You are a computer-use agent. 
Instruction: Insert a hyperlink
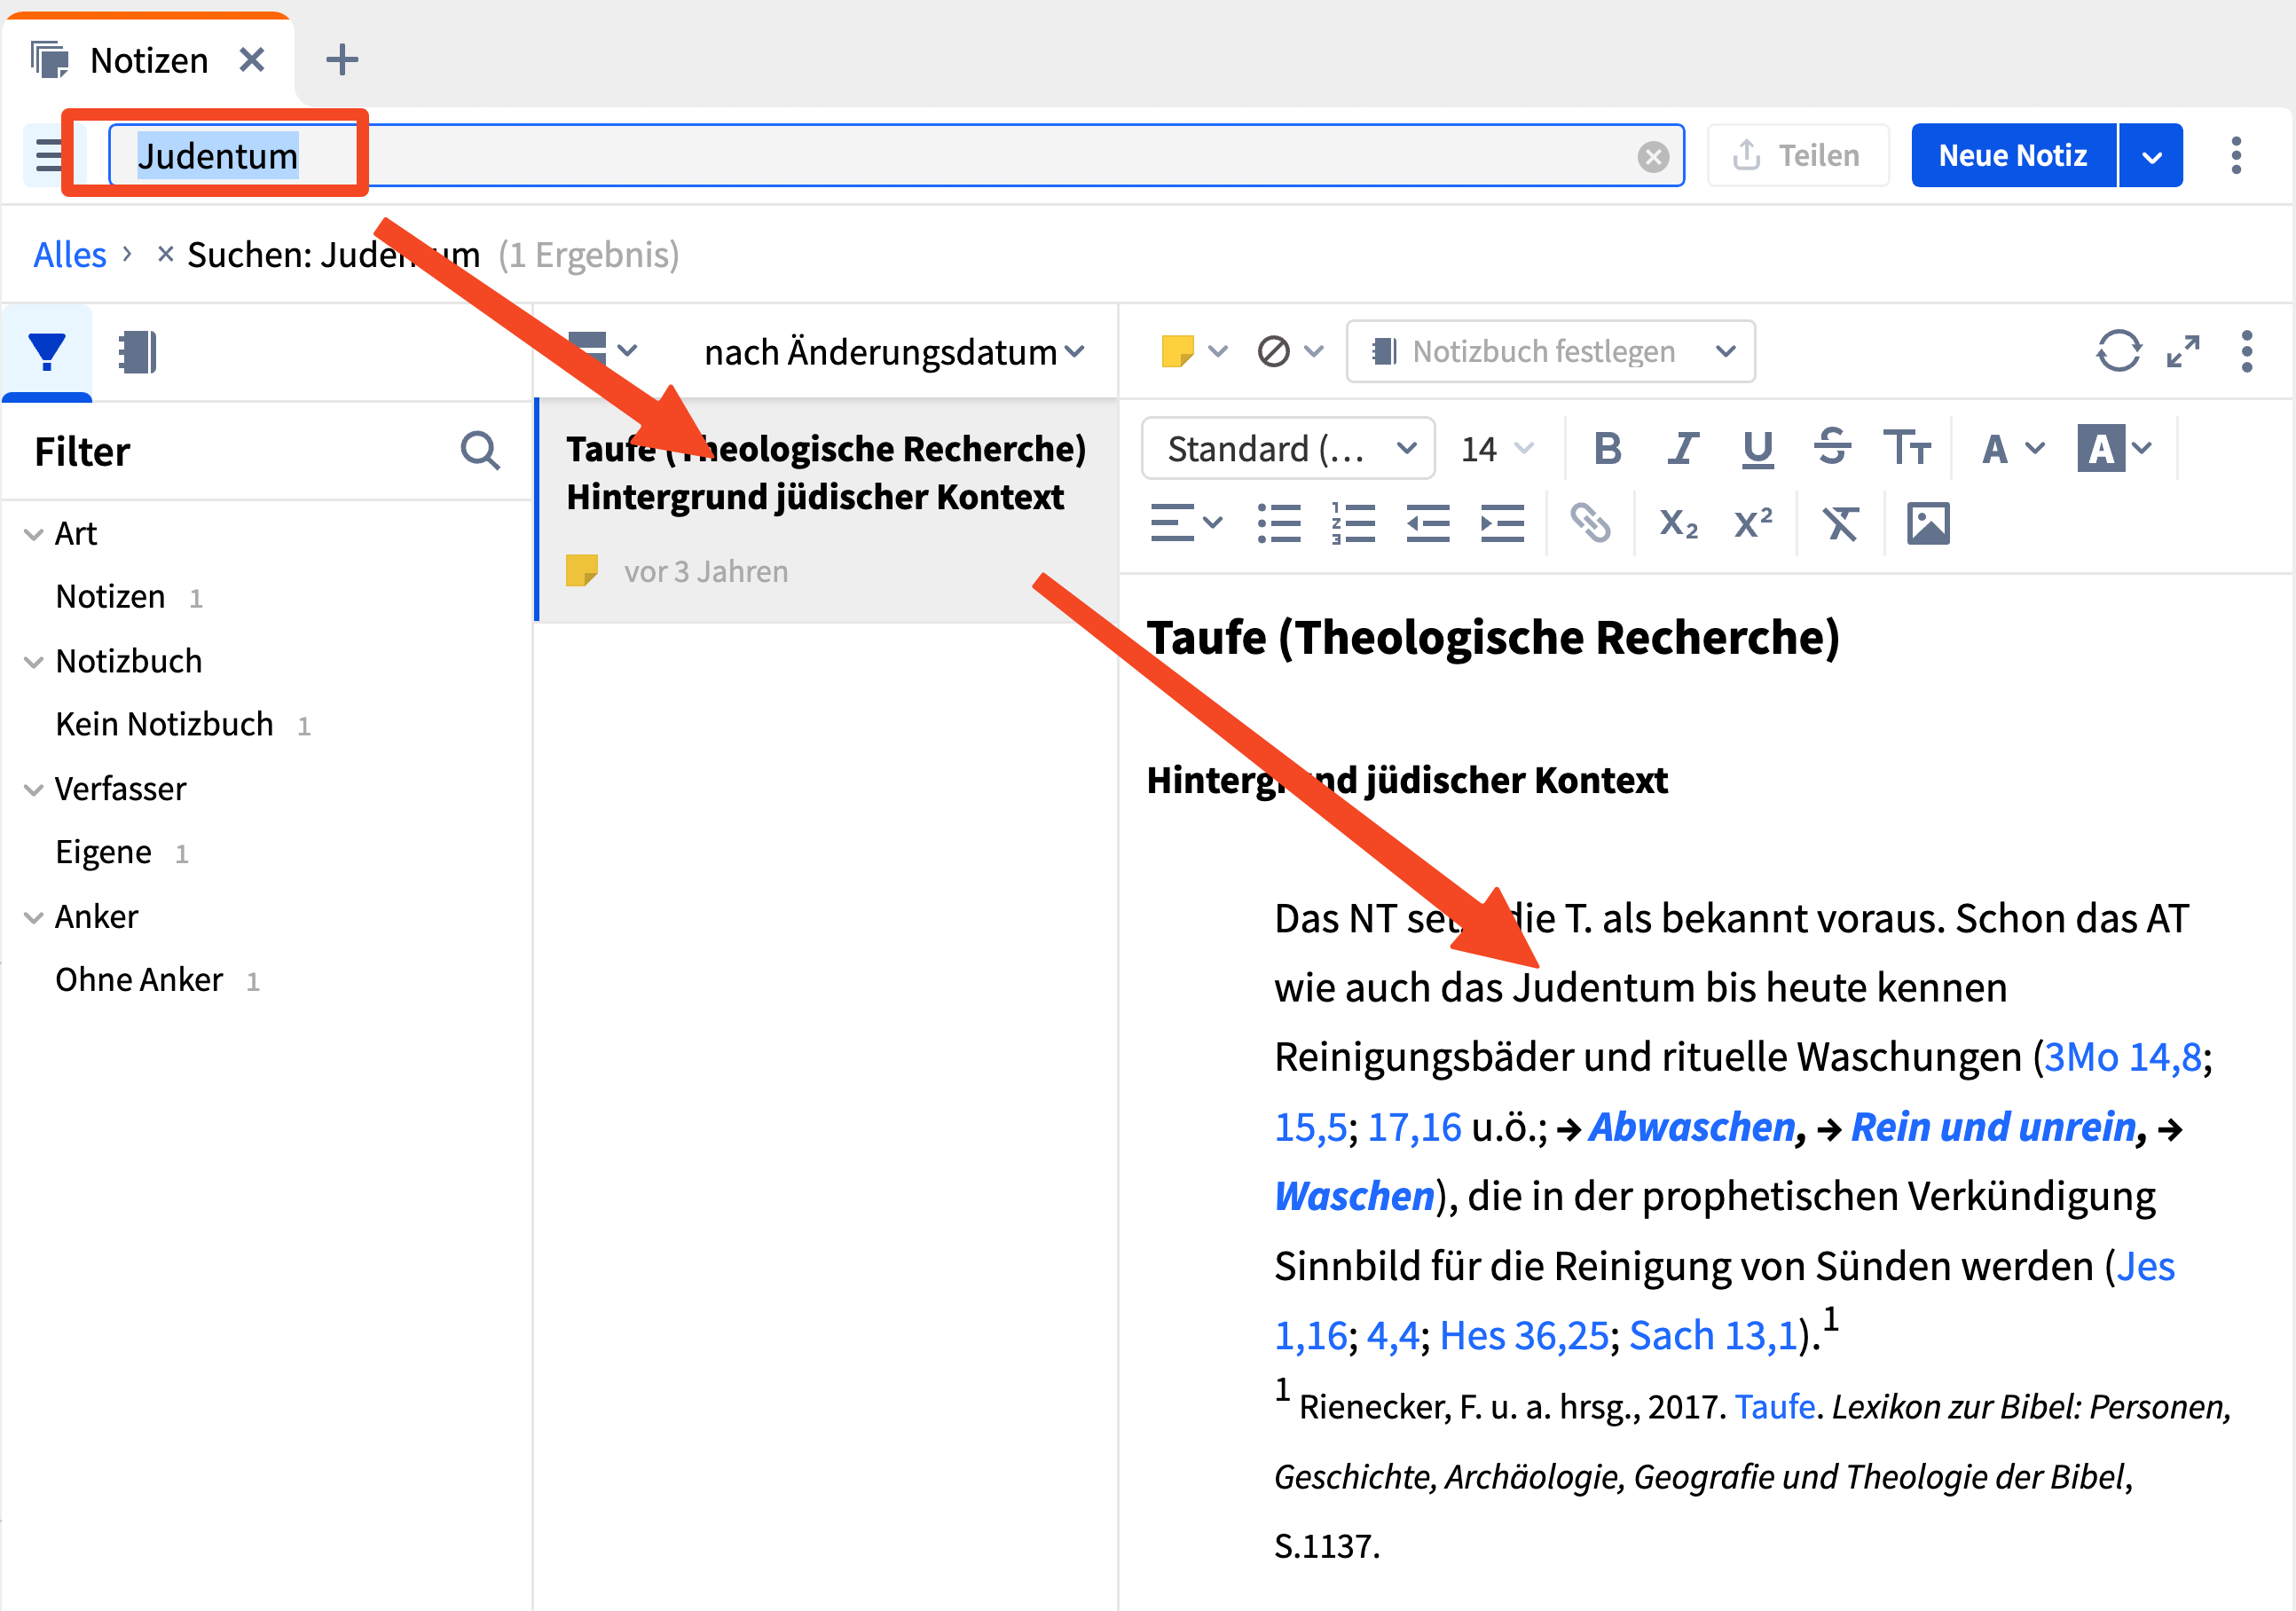click(1589, 523)
